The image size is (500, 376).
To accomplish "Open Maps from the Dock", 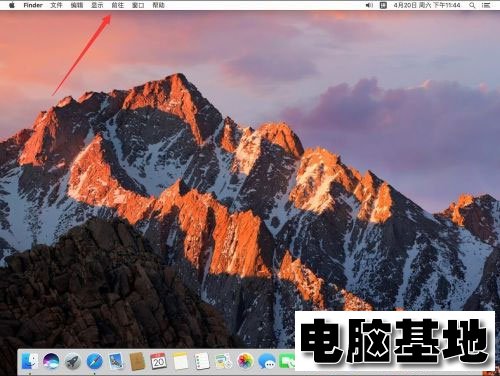I will pos(223,361).
